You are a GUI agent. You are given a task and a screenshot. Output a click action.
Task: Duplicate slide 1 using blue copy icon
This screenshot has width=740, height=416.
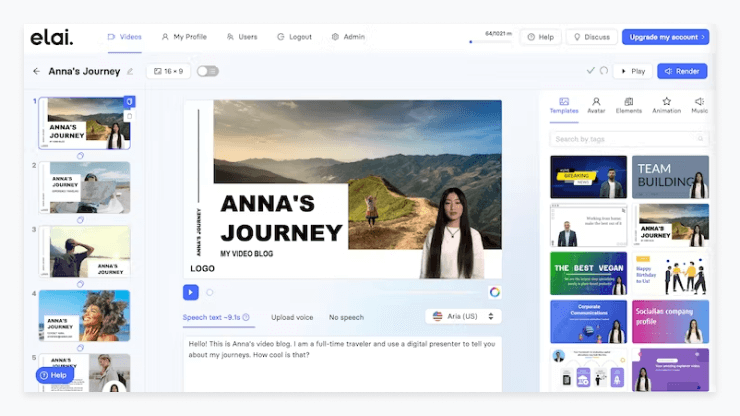129,102
